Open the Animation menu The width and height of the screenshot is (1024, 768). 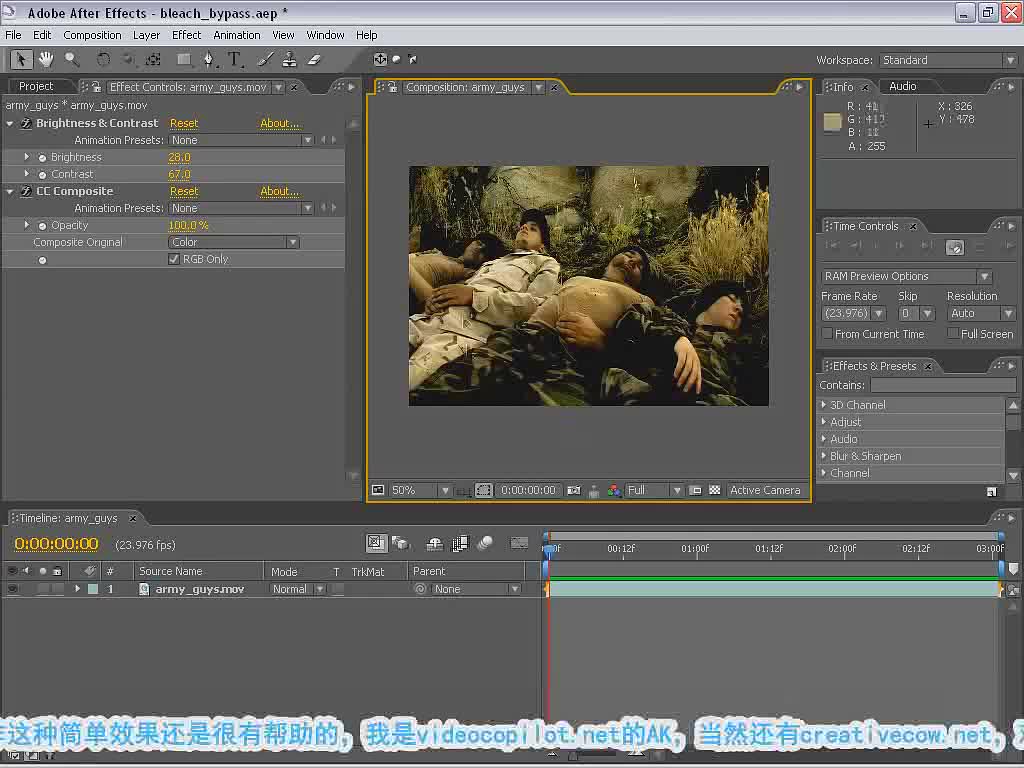(x=236, y=35)
